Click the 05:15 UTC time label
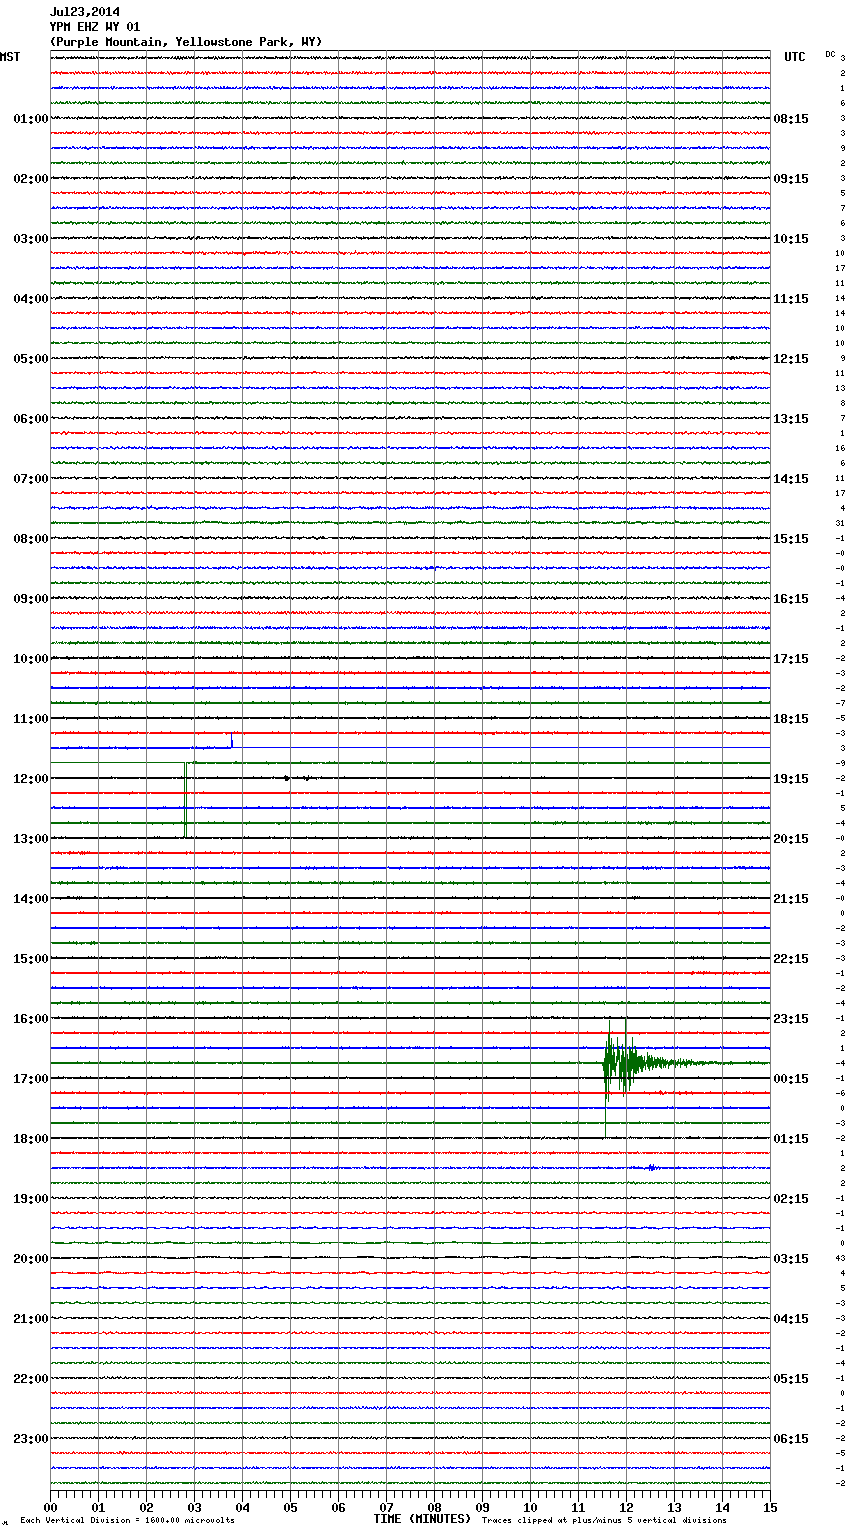Screen dimensions: 850x1534 click(x=791, y=1379)
